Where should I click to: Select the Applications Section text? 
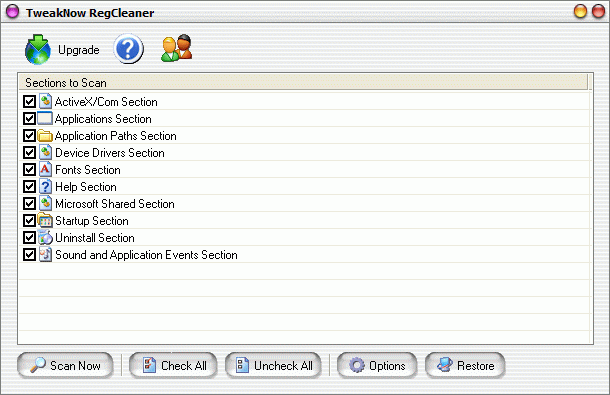pos(103,119)
